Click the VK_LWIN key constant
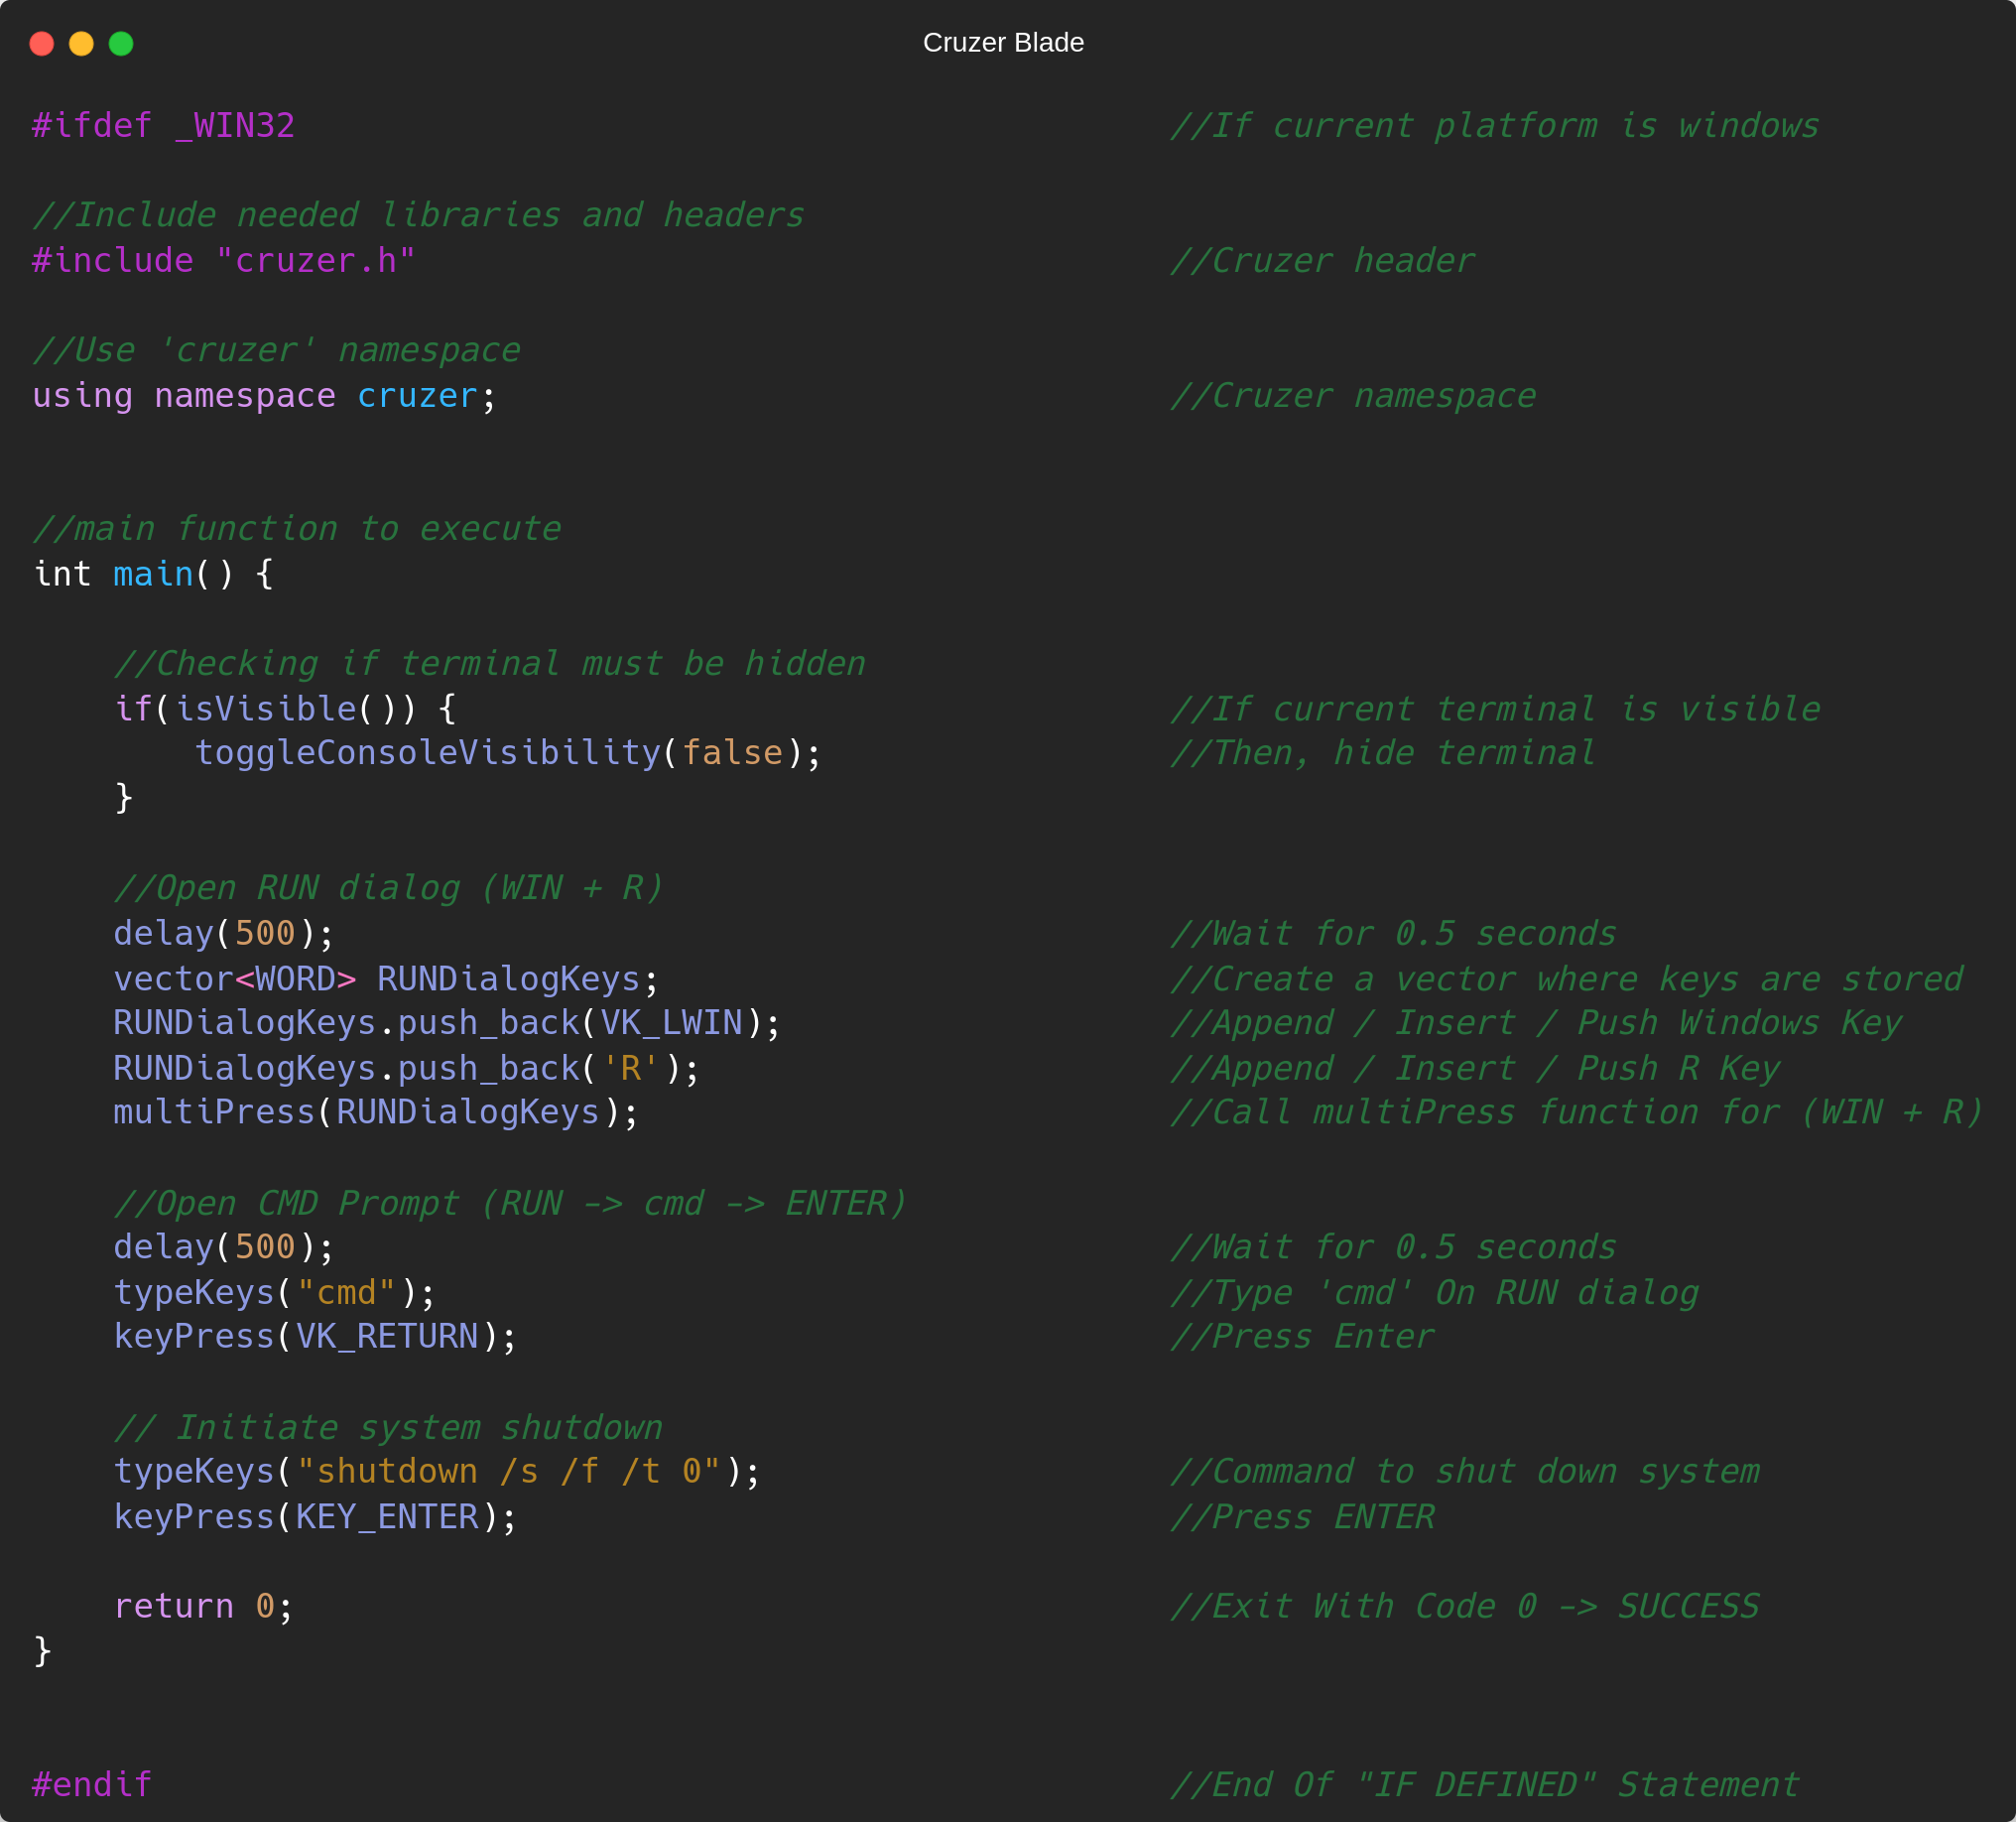The height and width of the screenshot is (1822, 2016). 671,1023
